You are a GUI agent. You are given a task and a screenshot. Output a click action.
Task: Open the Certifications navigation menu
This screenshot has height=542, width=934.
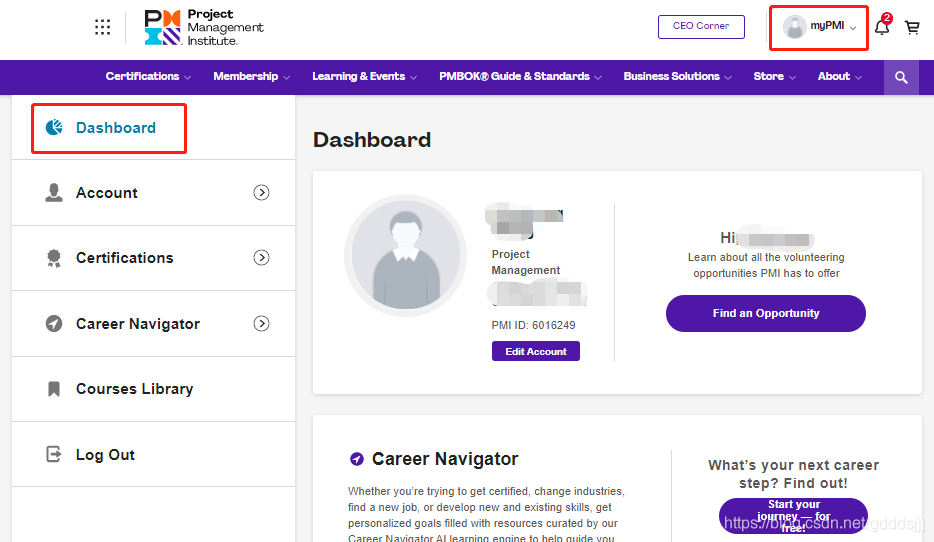(x=148, y=76)
